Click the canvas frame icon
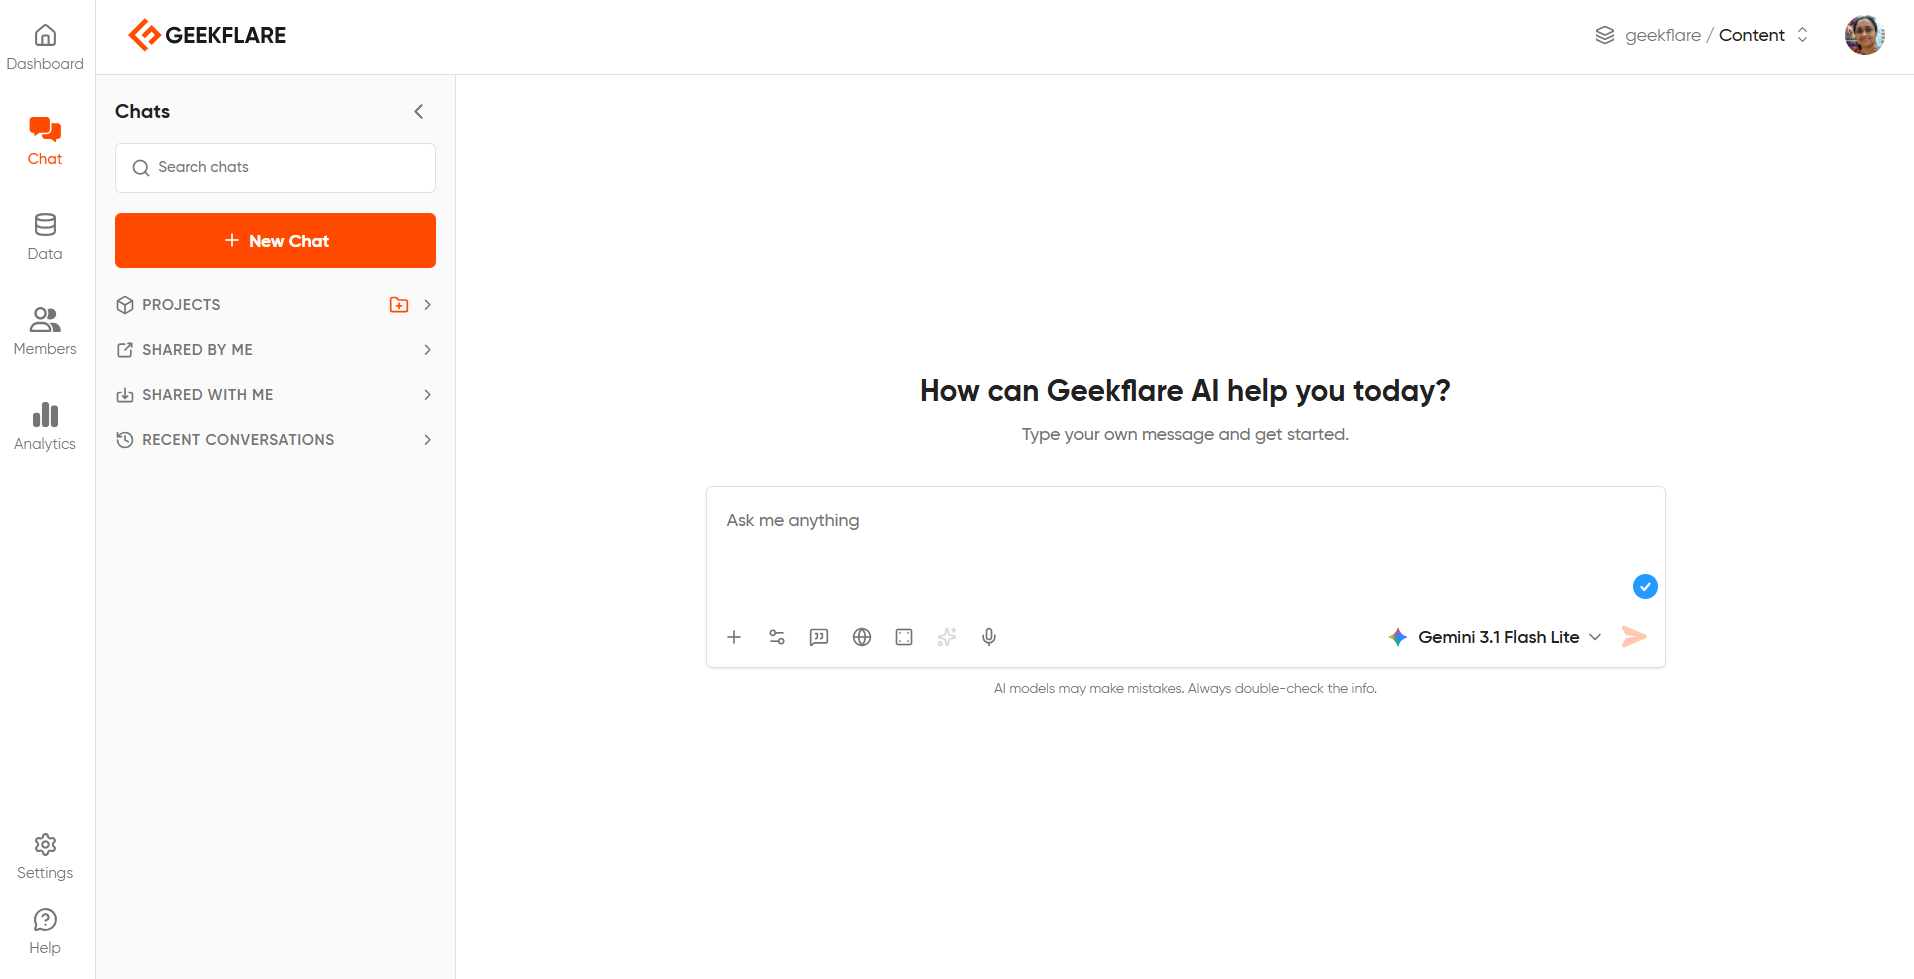1914x979 pixels. [904, 637]
